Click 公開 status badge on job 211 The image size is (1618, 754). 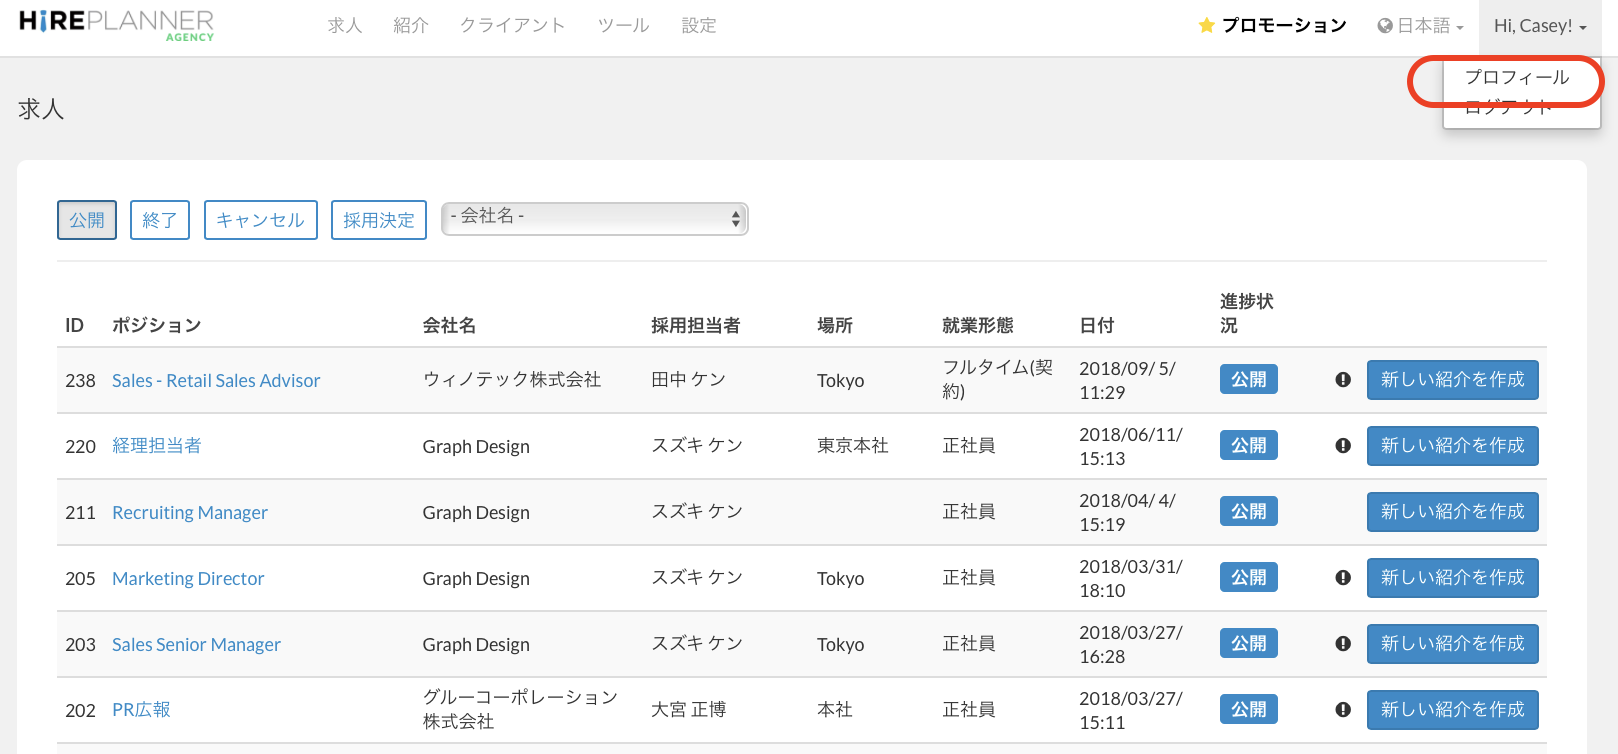coord(1248,512)
